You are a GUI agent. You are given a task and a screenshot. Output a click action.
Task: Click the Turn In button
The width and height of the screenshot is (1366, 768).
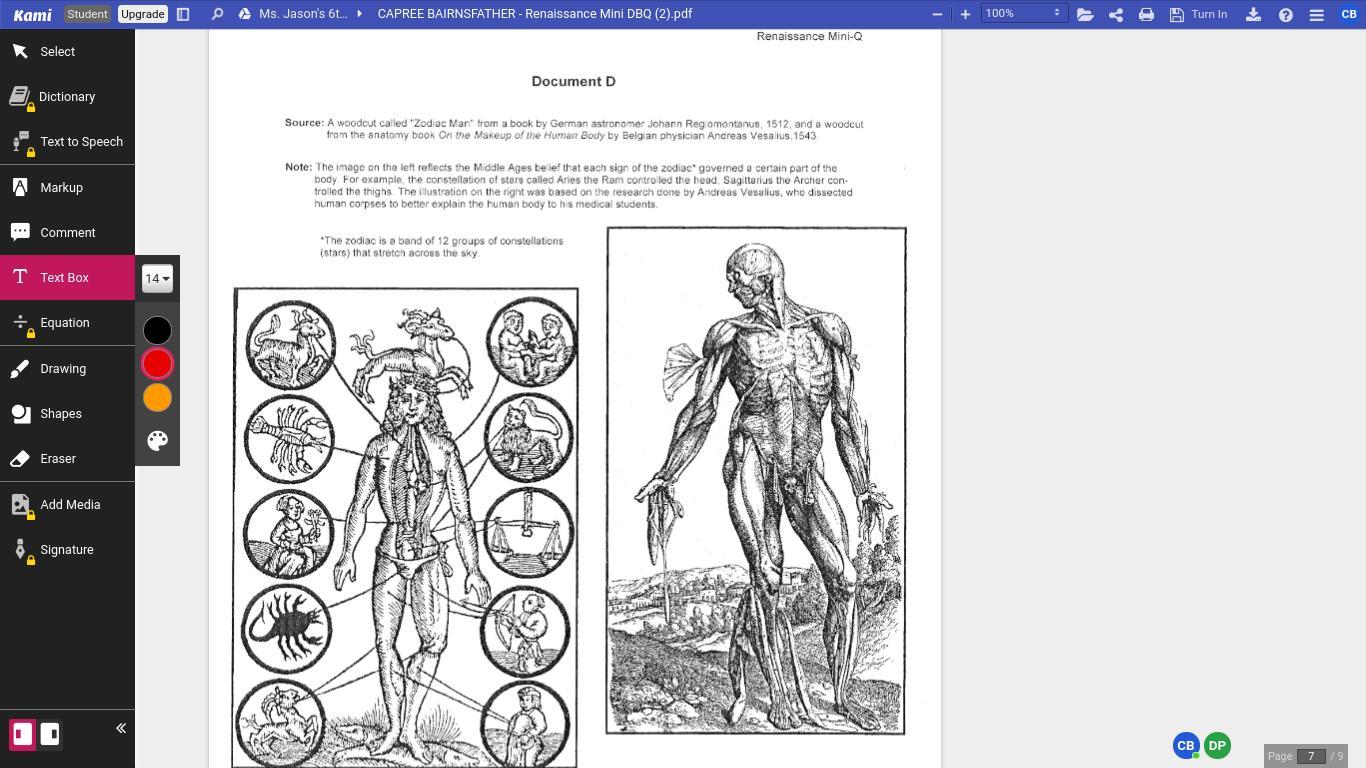[x=1198, y=14]
